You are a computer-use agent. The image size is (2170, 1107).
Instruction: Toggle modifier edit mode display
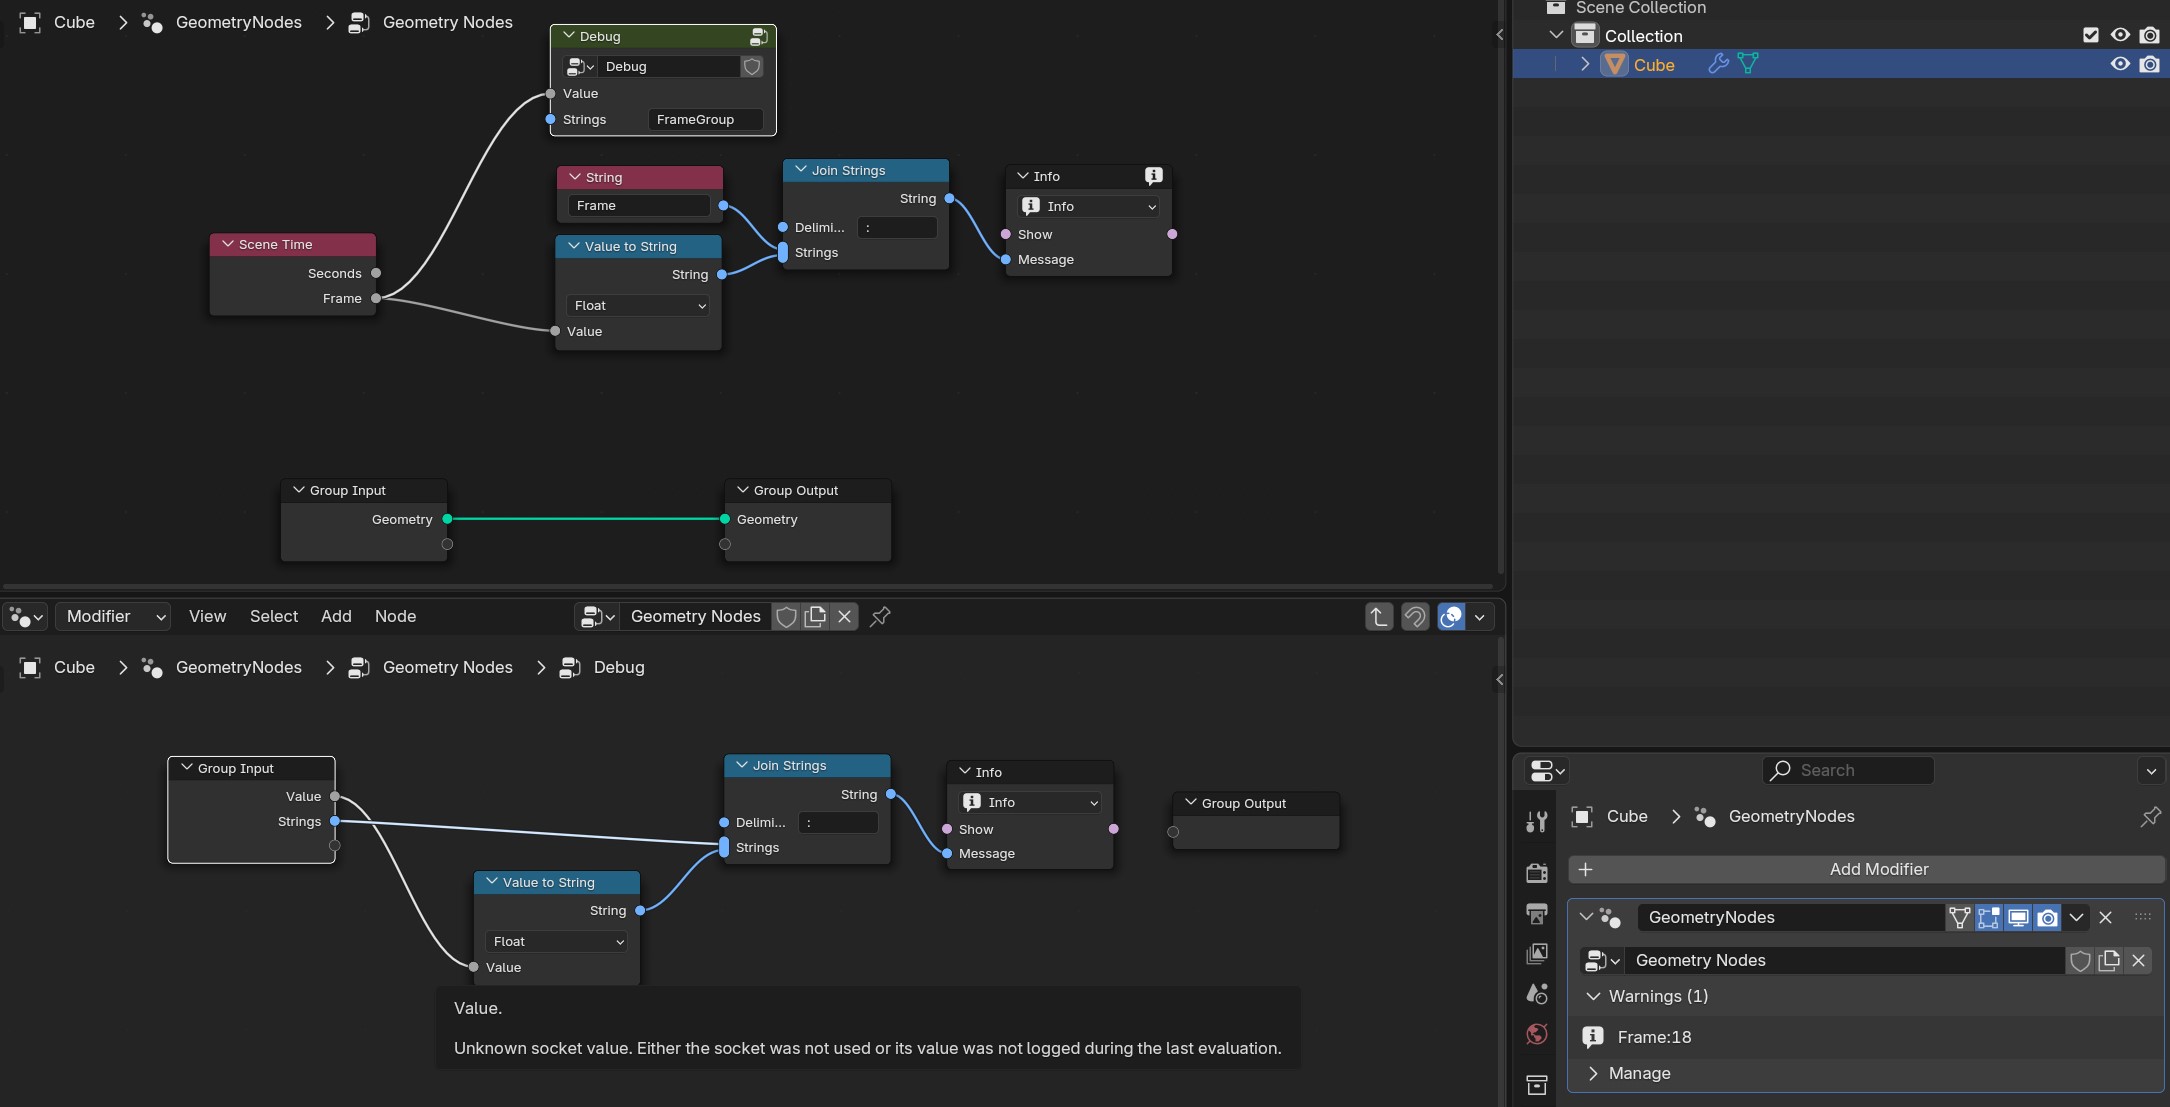click(x=1989, y=917)
